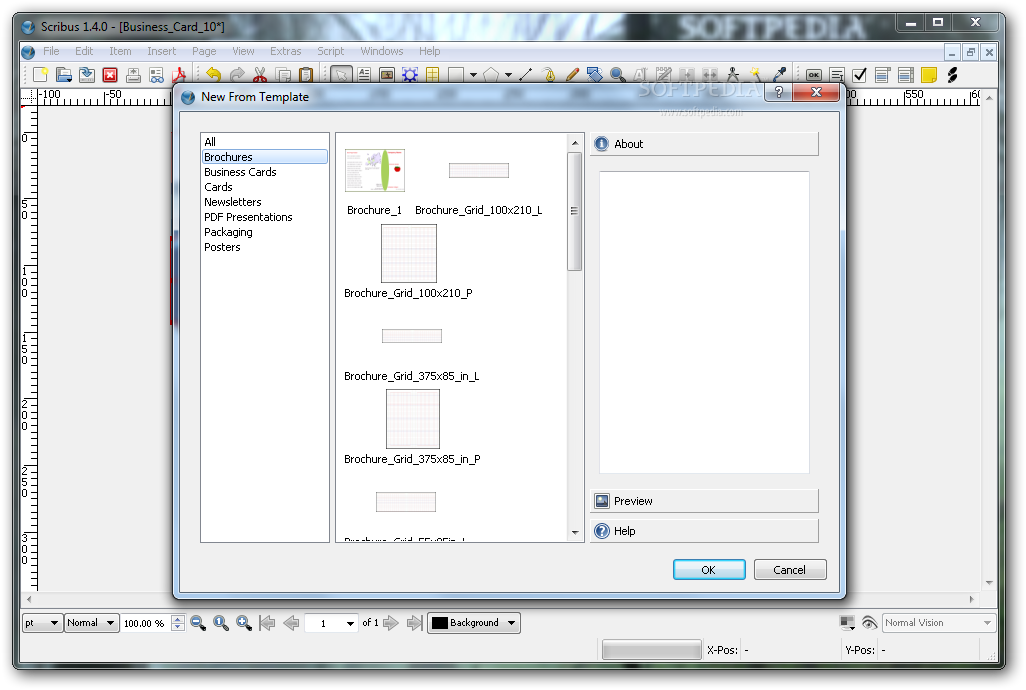
Task: Zoom in with the plus magnifier
Action: coord(243,623)
